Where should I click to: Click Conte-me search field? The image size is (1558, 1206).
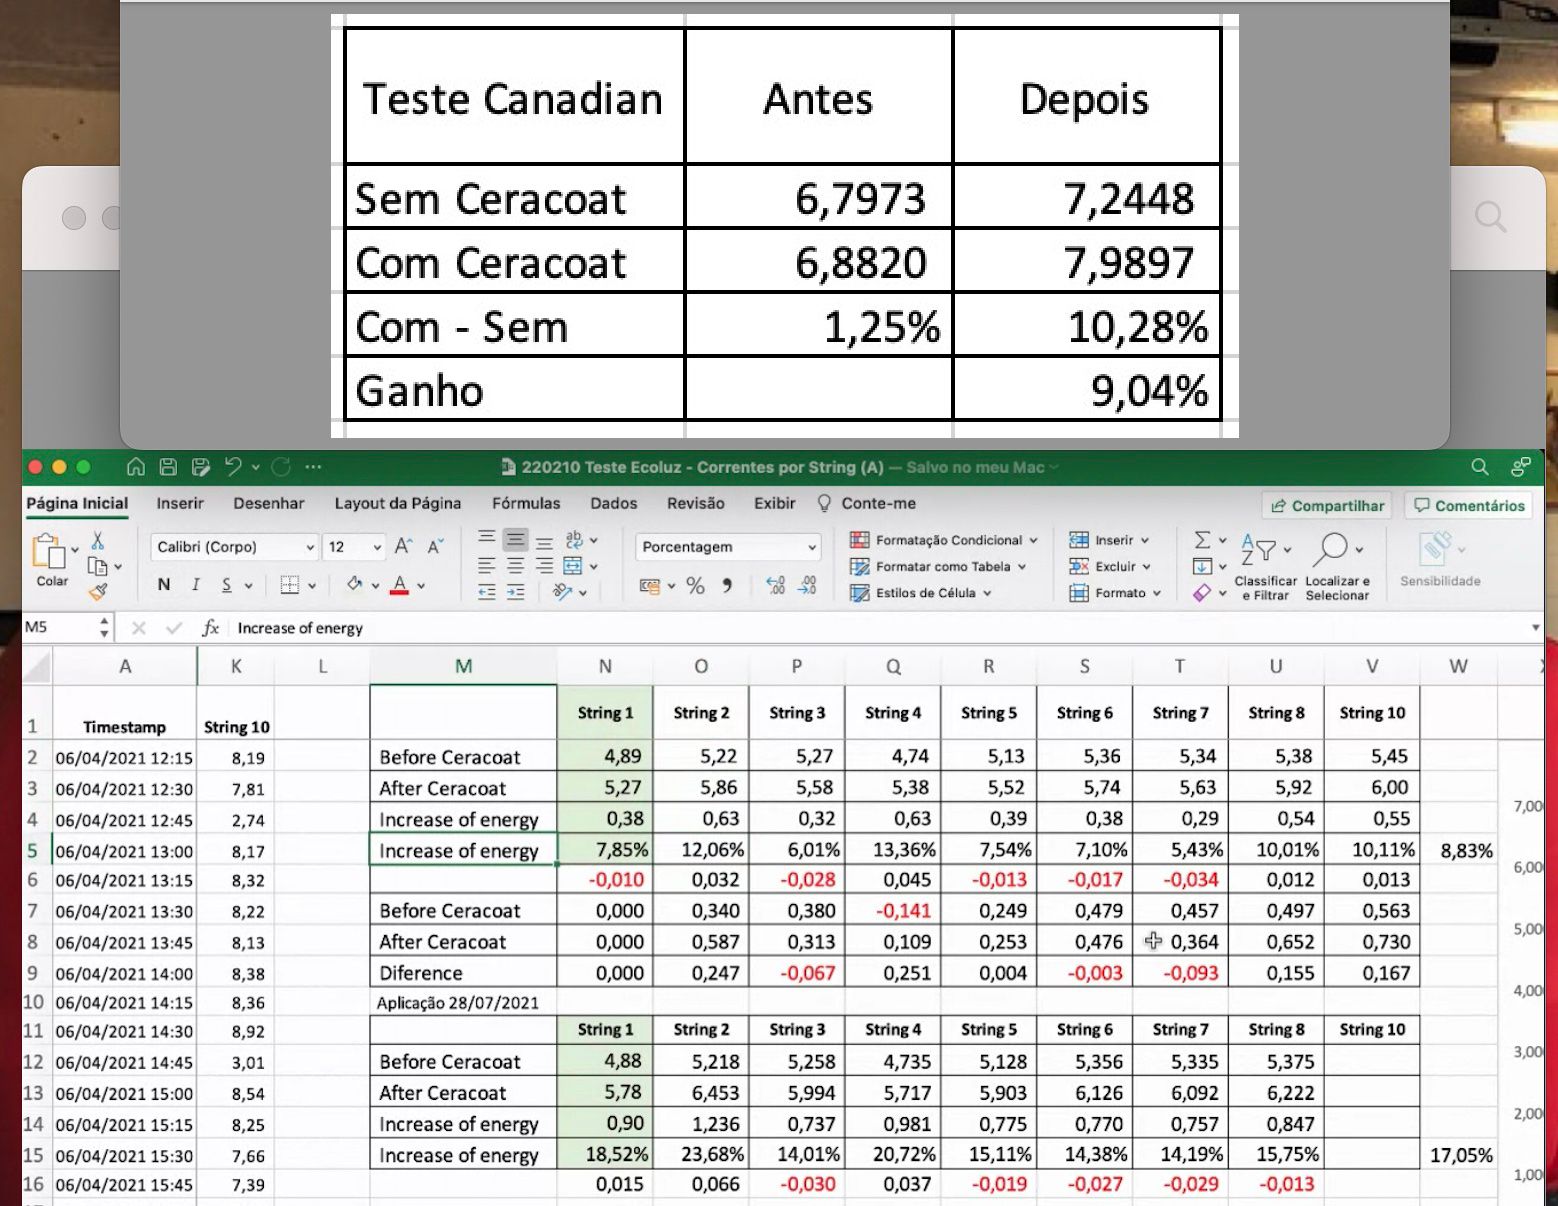pos(867,503)
